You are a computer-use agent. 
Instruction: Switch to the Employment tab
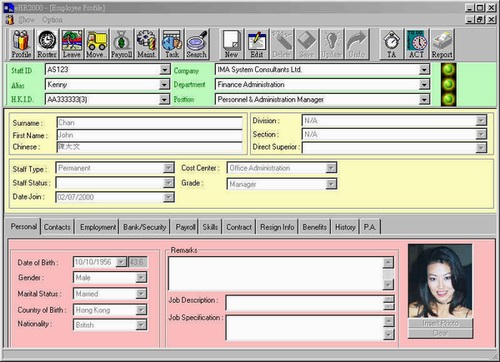tap(98, 227)
